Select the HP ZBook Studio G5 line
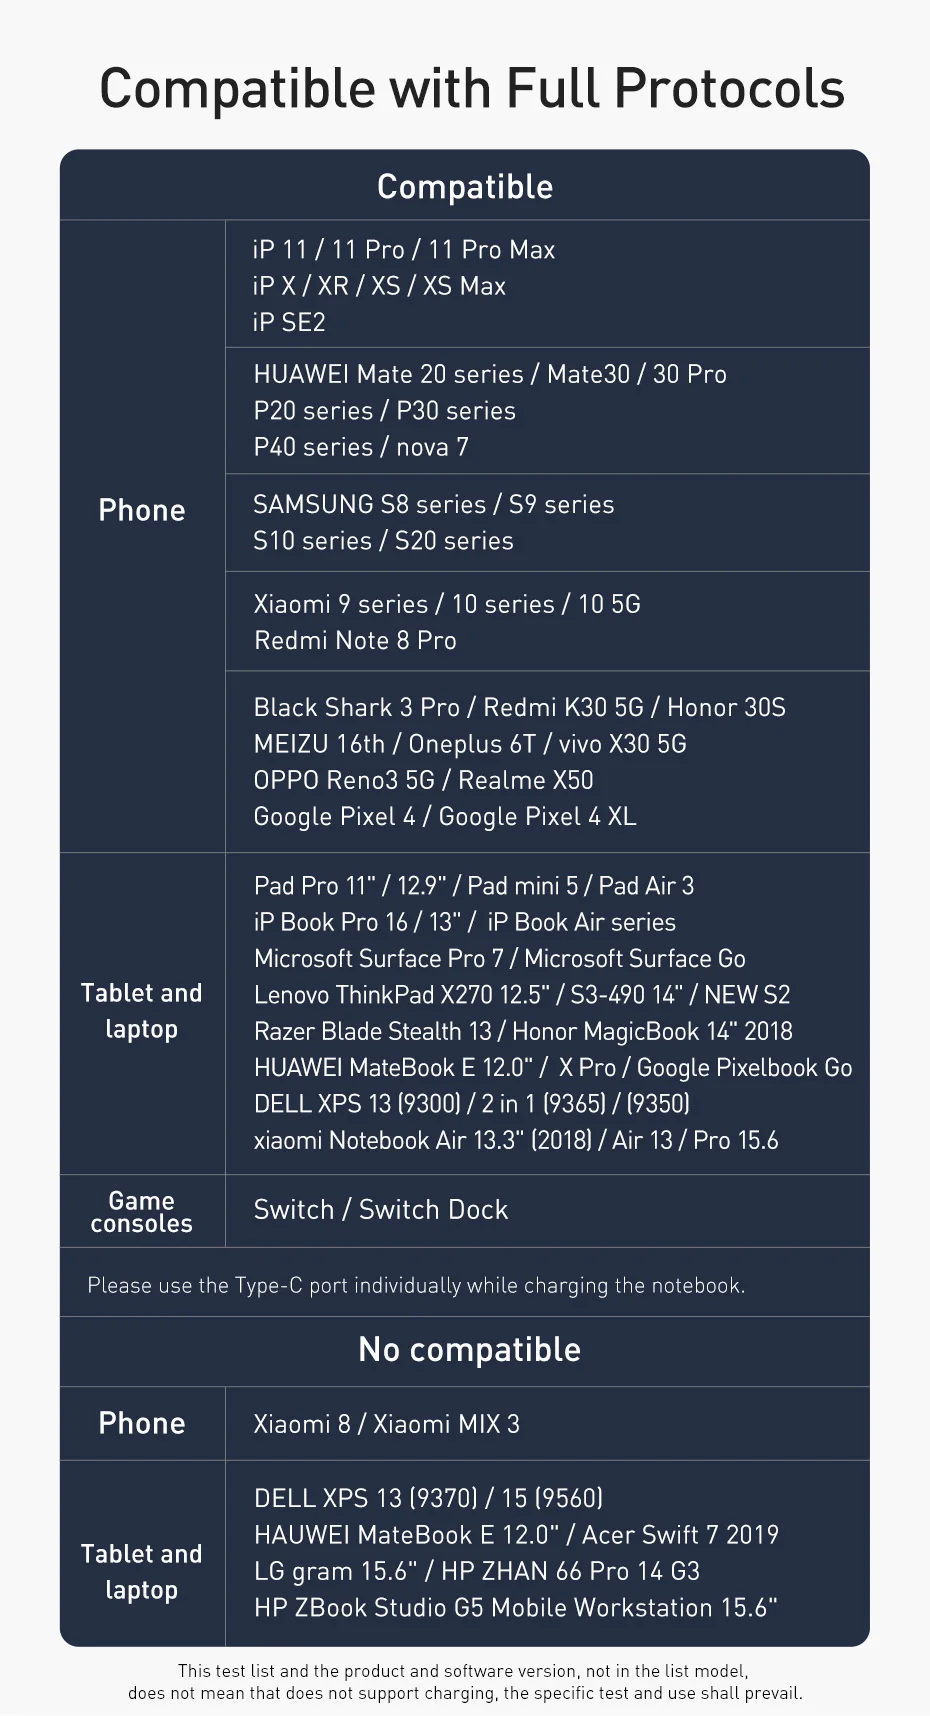Screen dimensions: 930x1716 click(516, 1608)
